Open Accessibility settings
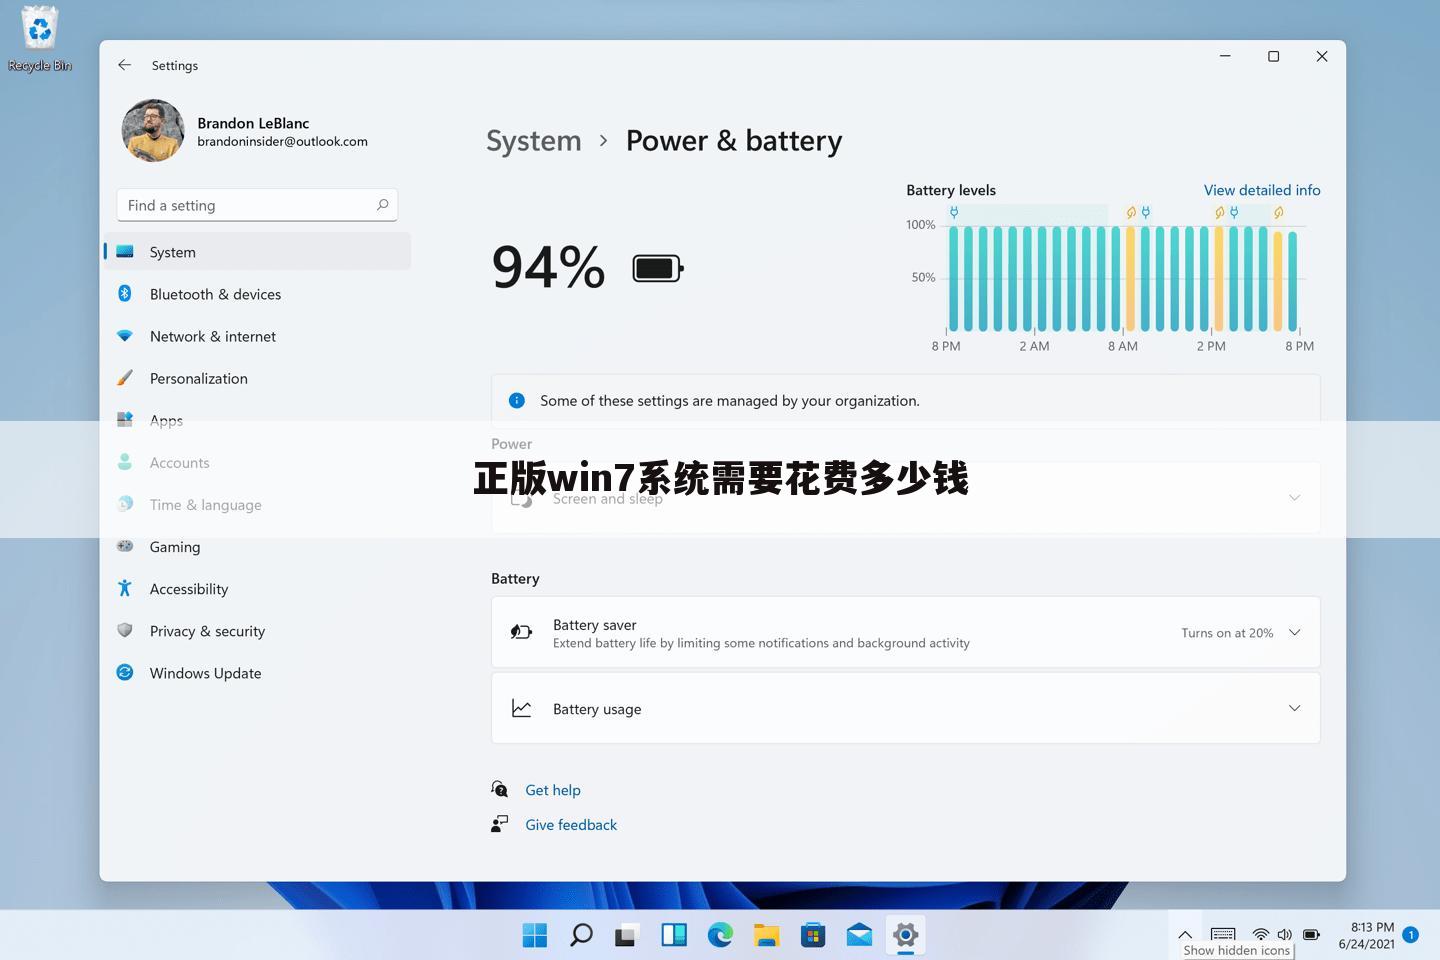The width and height of the screenshot is (1440, 960). 257,589
